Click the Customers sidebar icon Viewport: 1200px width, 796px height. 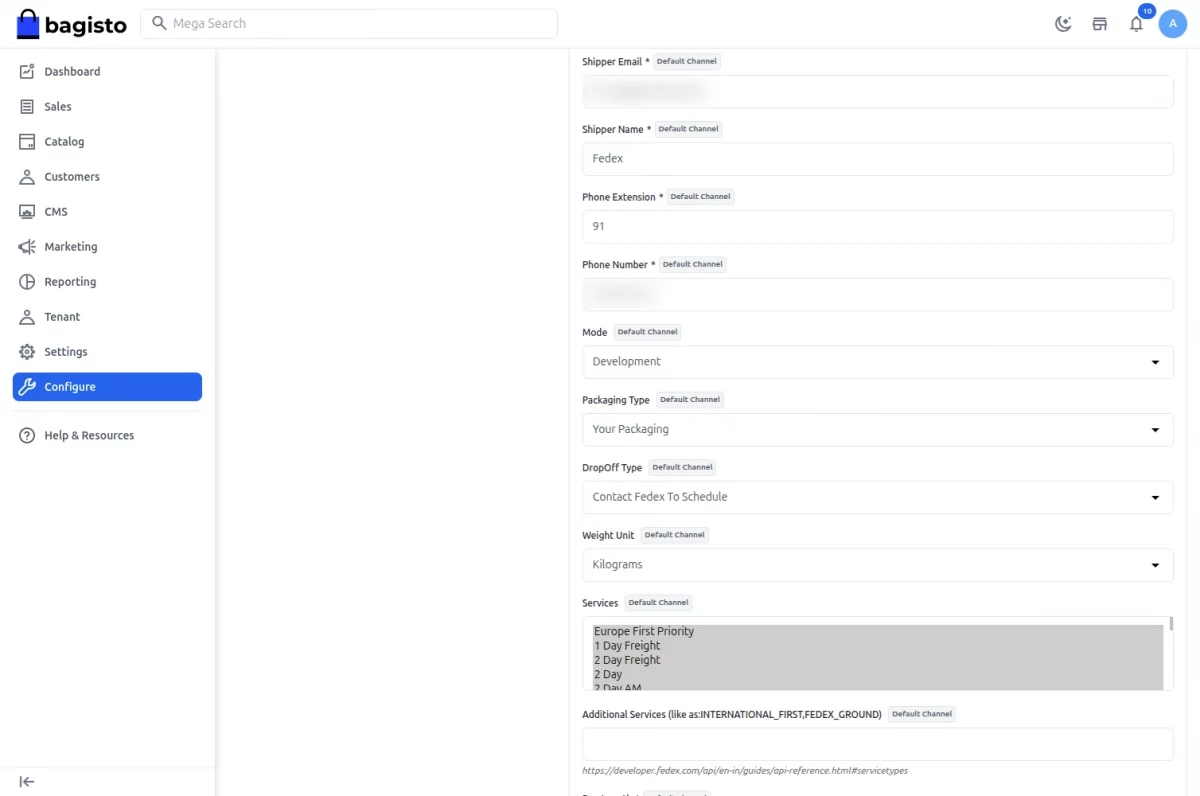[27, 177]
